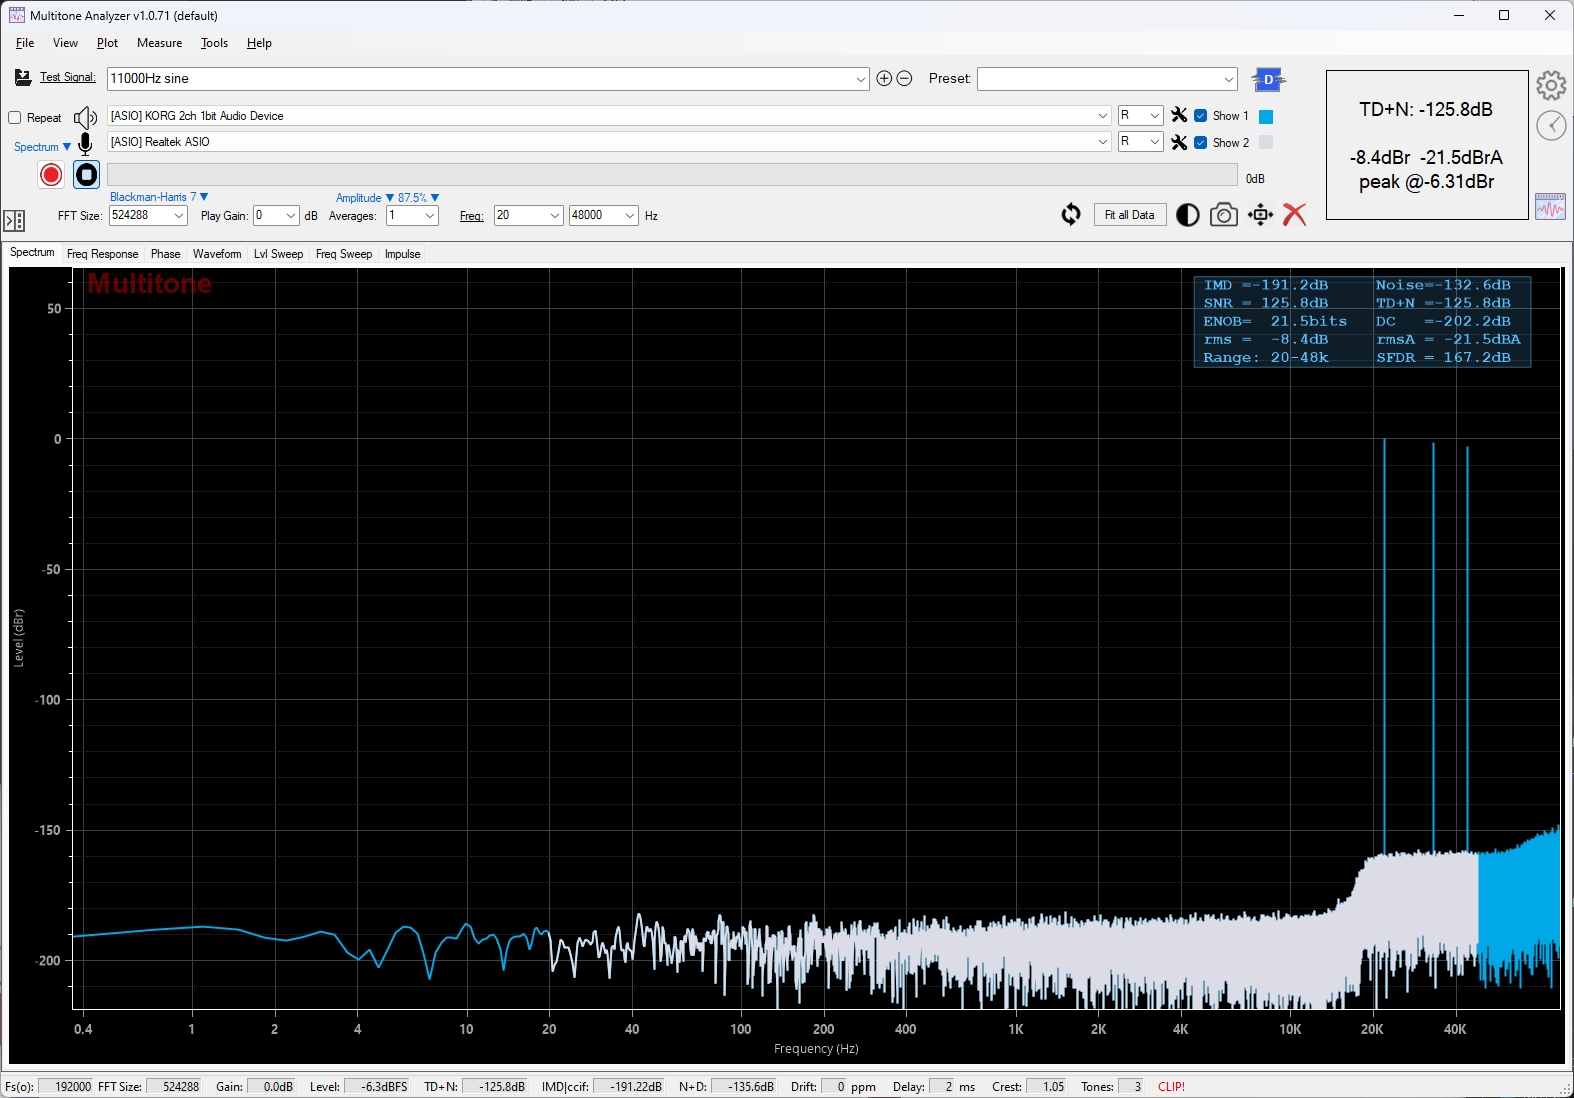Click the input level progress bar

click(x=672, y=174)
